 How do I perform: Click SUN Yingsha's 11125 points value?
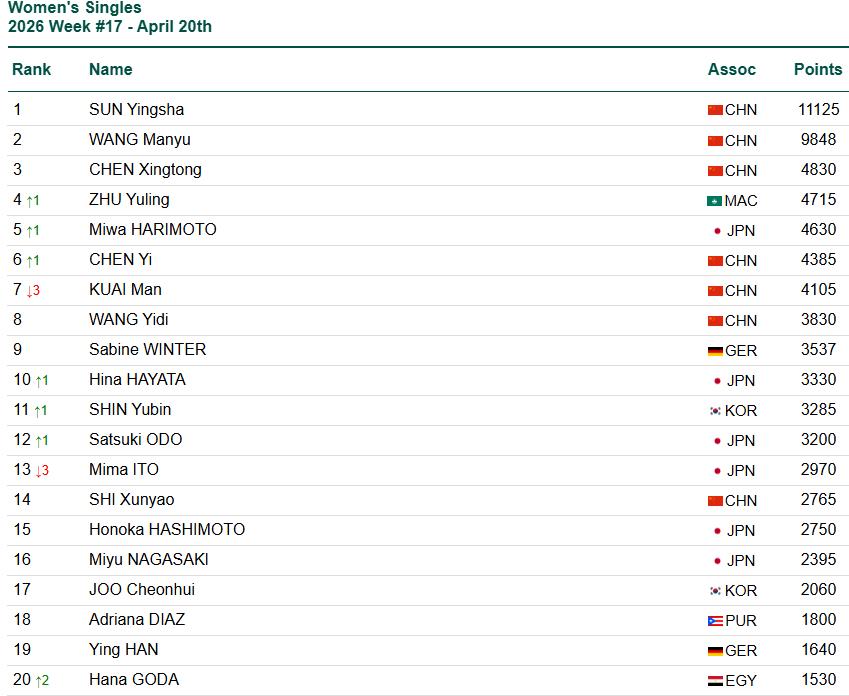[818, 109]
